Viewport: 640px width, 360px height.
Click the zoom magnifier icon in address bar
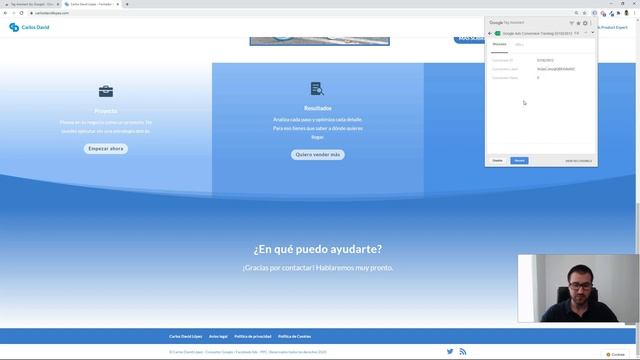pos(576,13)
